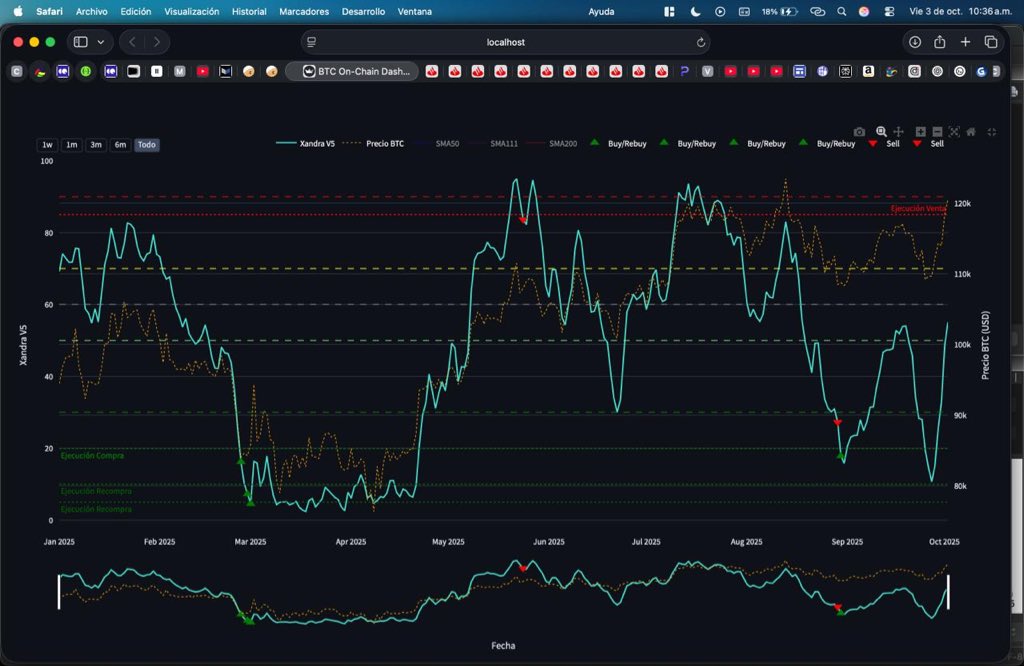Click the localhost address field
Image resolution: width=1024 pixels, height=666 pixels.
[x=505, y=42]
